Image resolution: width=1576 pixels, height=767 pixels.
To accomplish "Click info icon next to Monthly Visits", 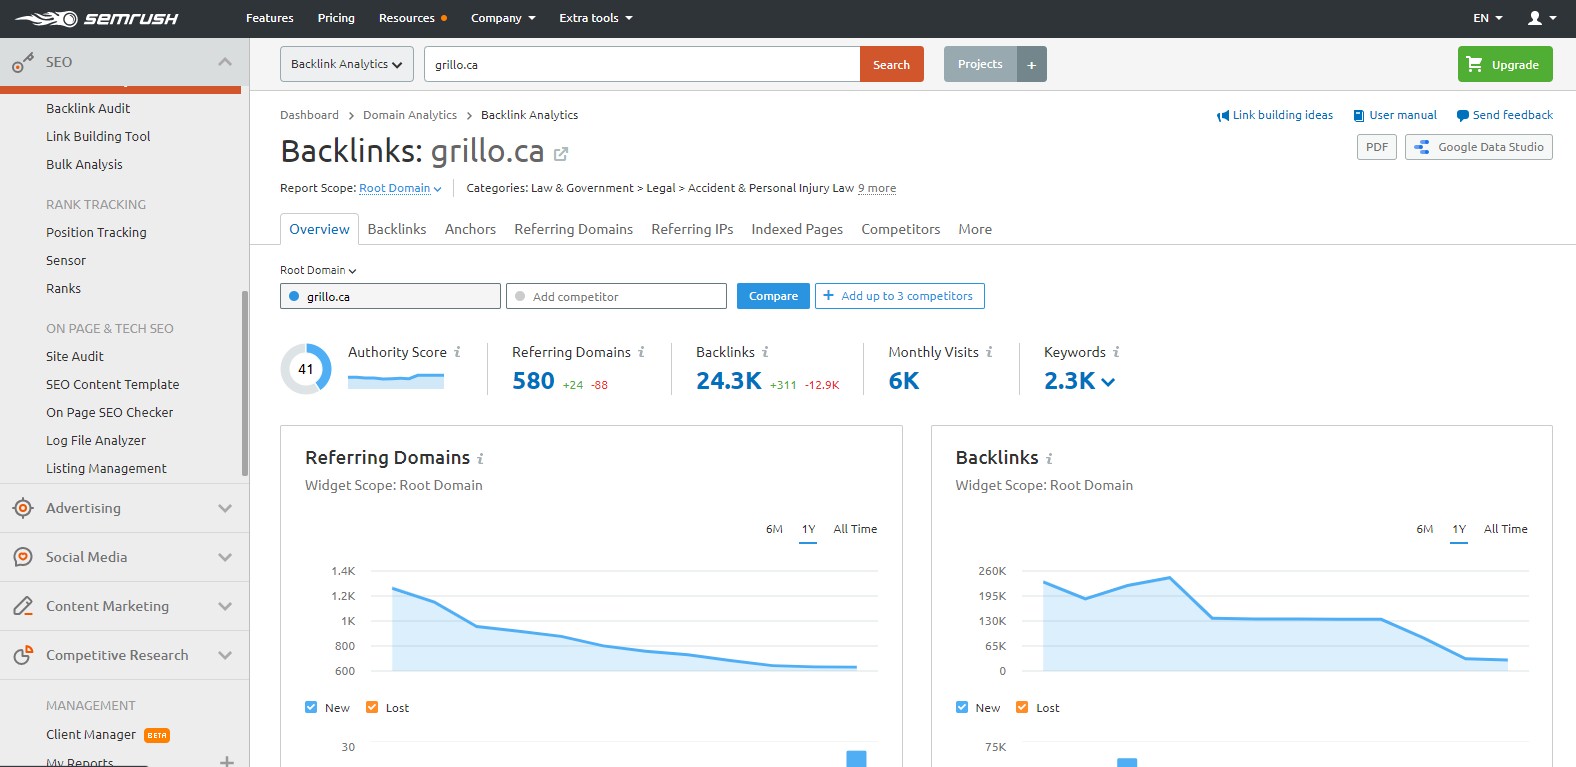I will (x=989, y=352).
